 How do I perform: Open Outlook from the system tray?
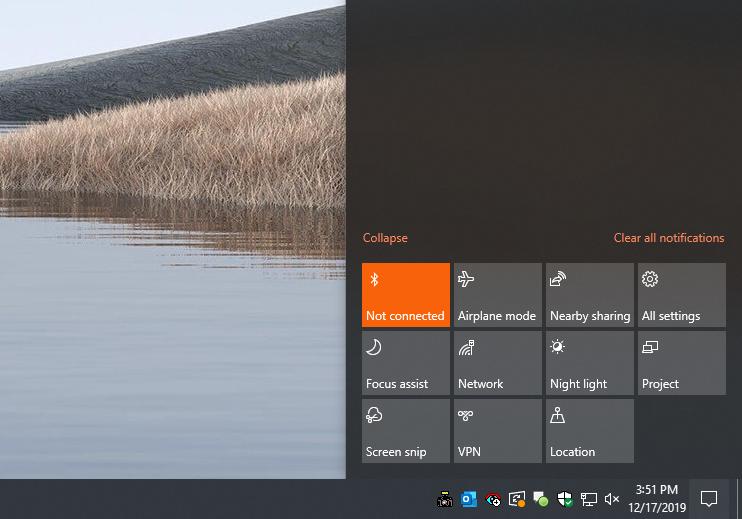468,499
